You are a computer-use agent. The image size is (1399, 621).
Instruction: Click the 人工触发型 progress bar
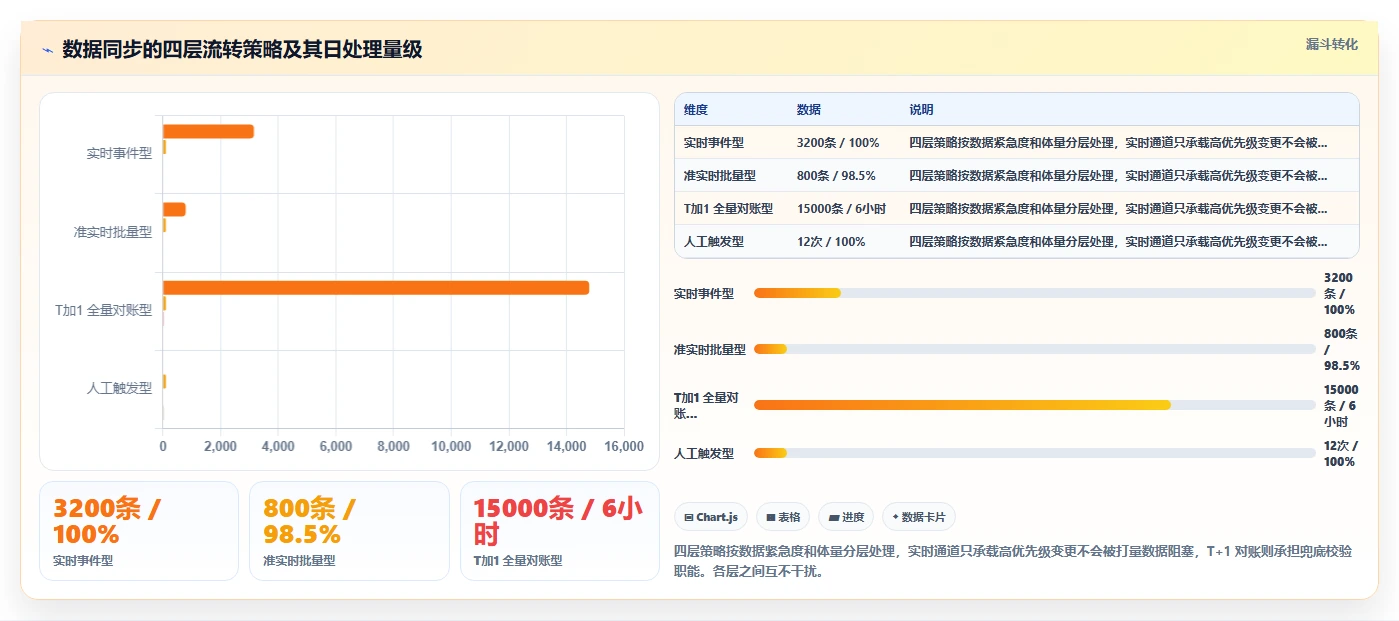pos(1035,453)
